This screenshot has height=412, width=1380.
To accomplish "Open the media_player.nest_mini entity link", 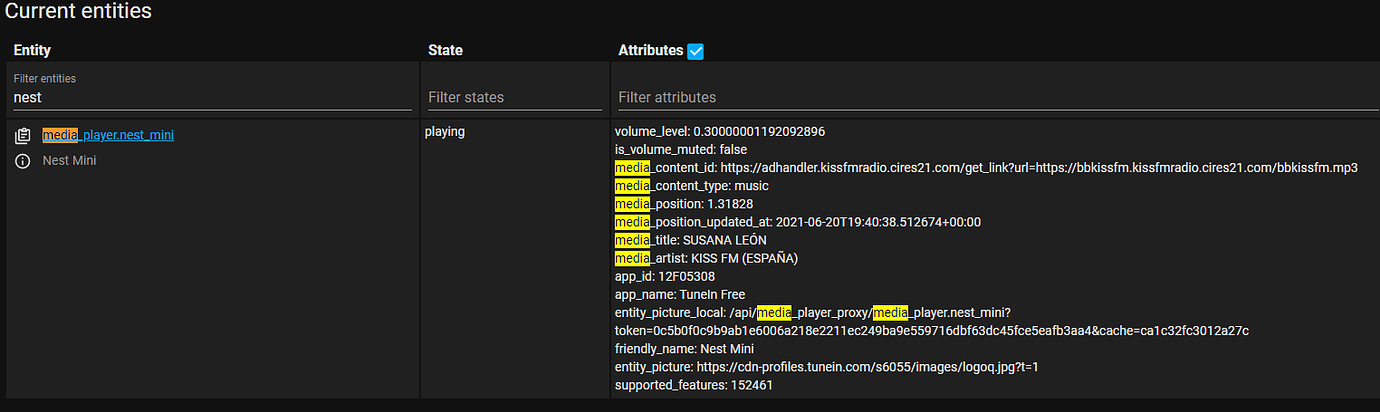I will pyautogui.click(x=108, y=135).
